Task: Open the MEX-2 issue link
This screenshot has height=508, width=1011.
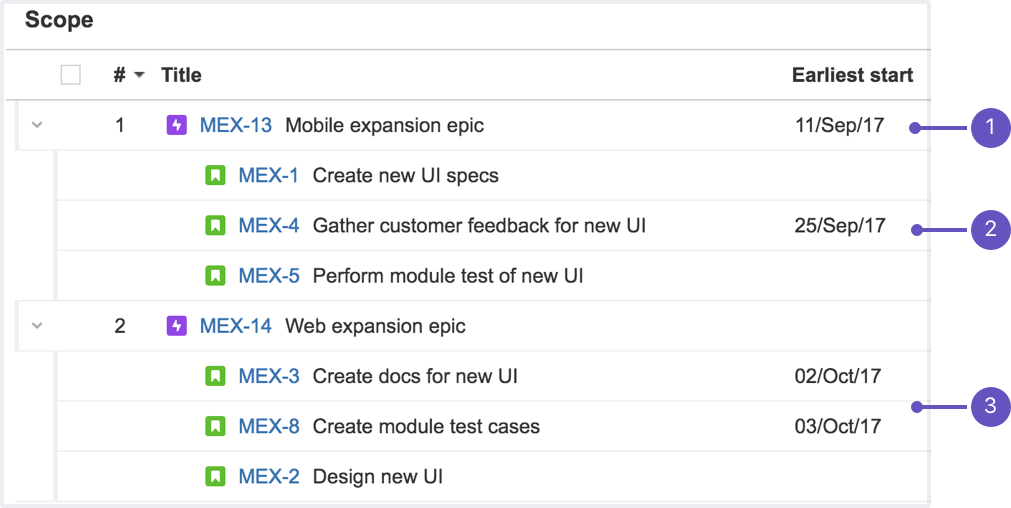Action: [269, 476]
